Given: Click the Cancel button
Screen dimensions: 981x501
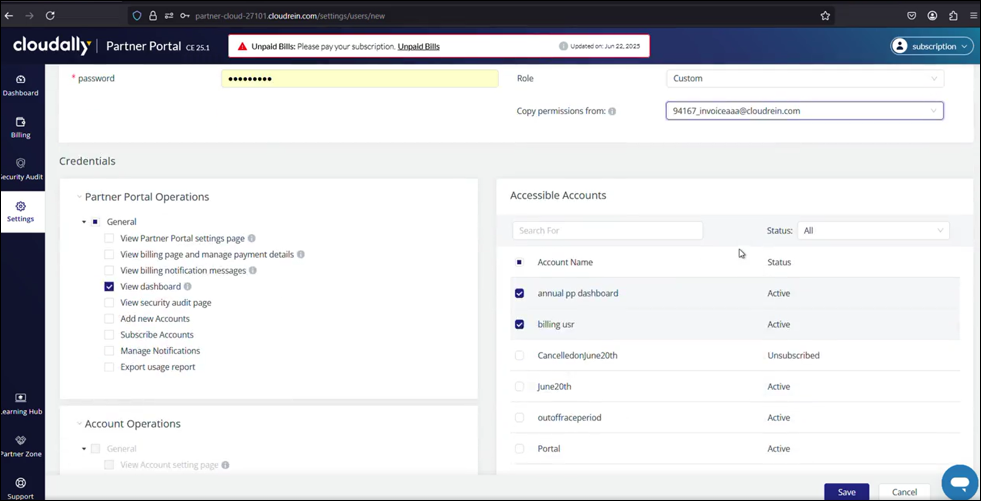Looking at the screenshot, I should point(904,492).
